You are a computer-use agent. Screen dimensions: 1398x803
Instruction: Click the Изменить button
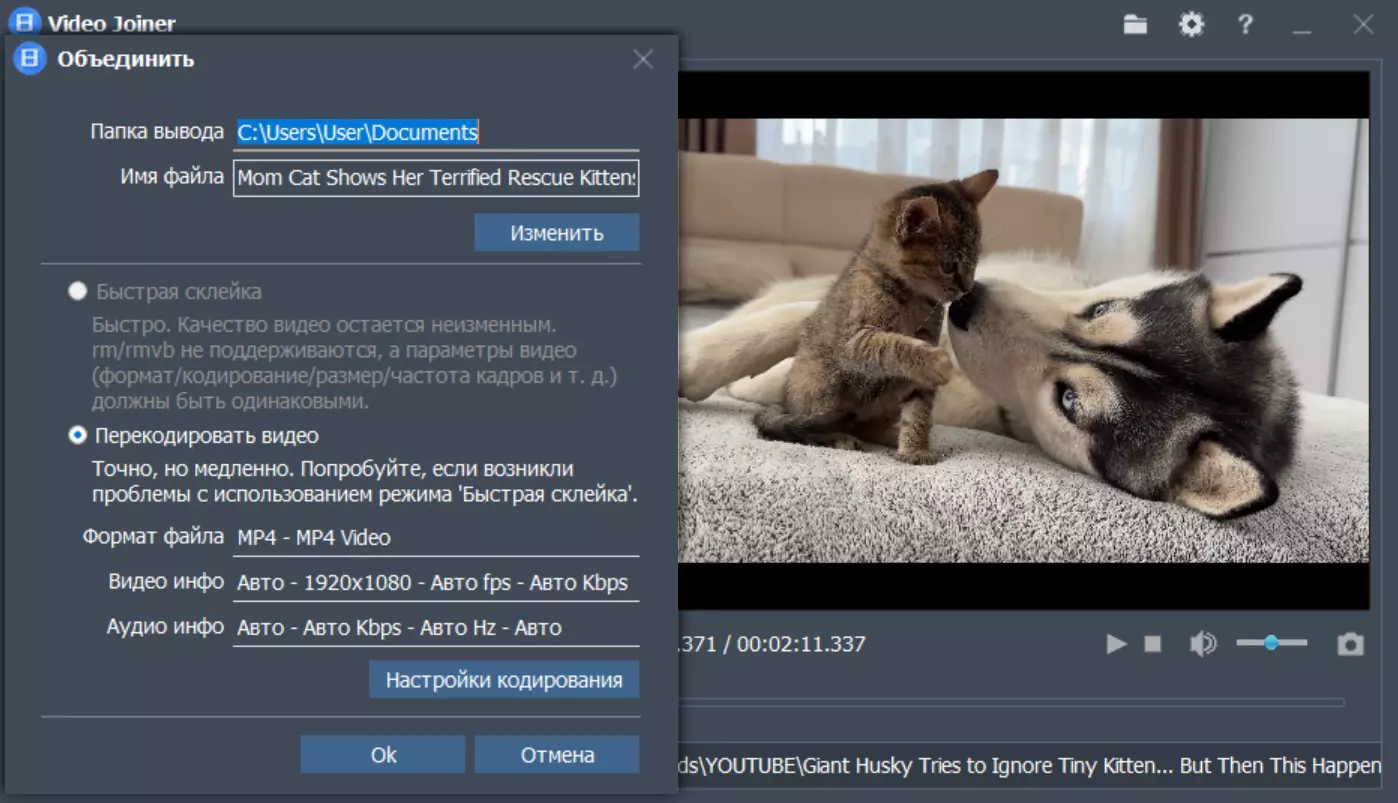pos(557,233)
